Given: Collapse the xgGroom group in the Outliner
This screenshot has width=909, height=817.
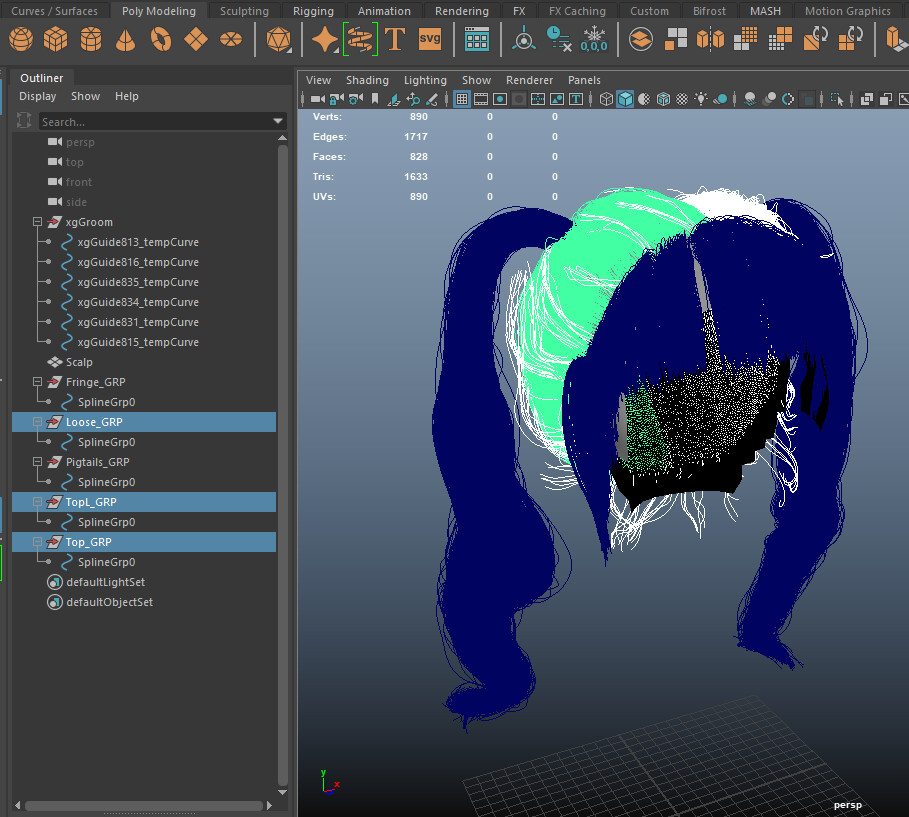Looking at the screenshot, I should [37, 222].
